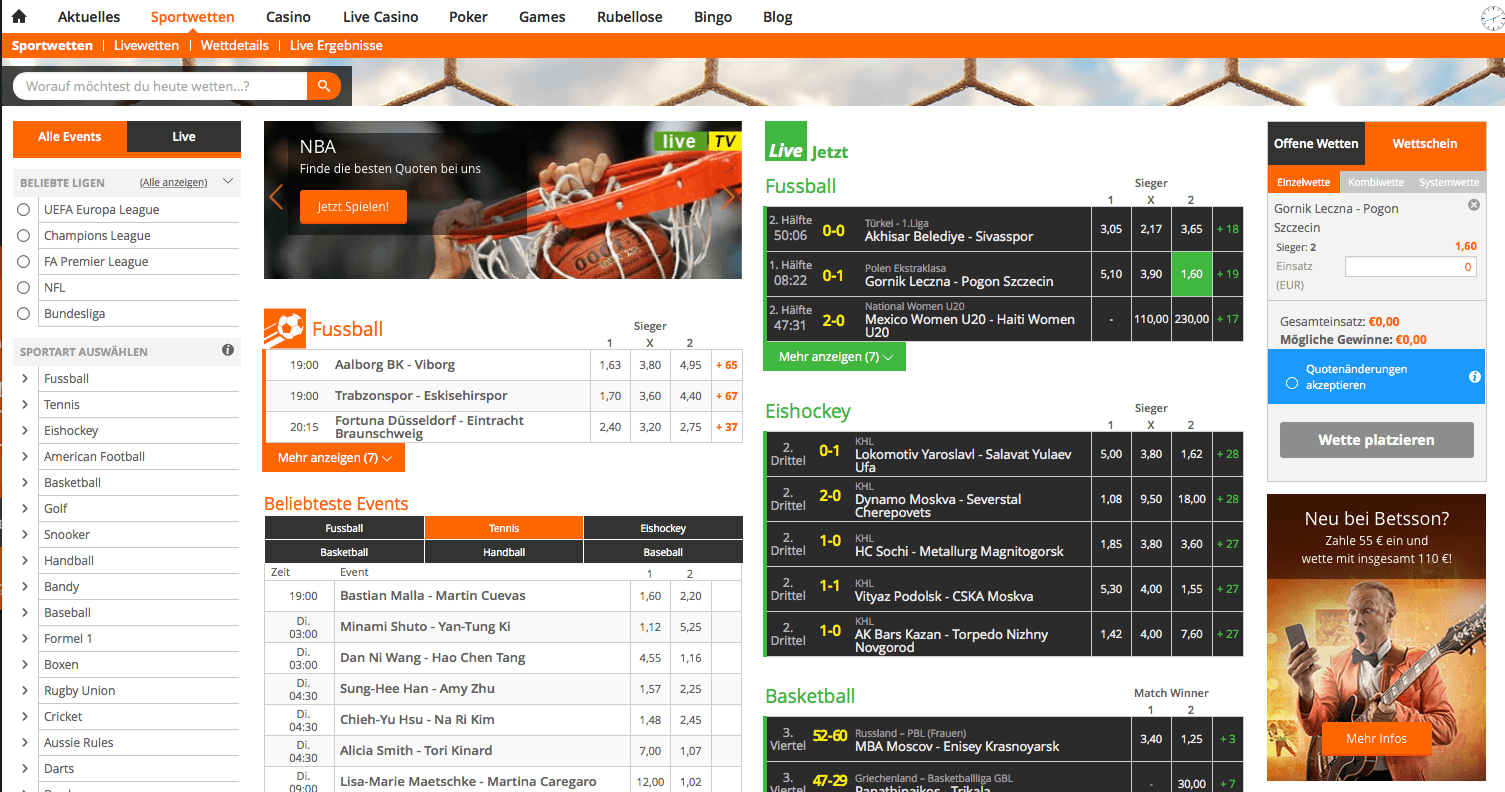Viewport: 1505px width, 792px height.
Task: Expand orange Mehr anzeigen (7) under Fussball
Action: click(x=334, y=457)
